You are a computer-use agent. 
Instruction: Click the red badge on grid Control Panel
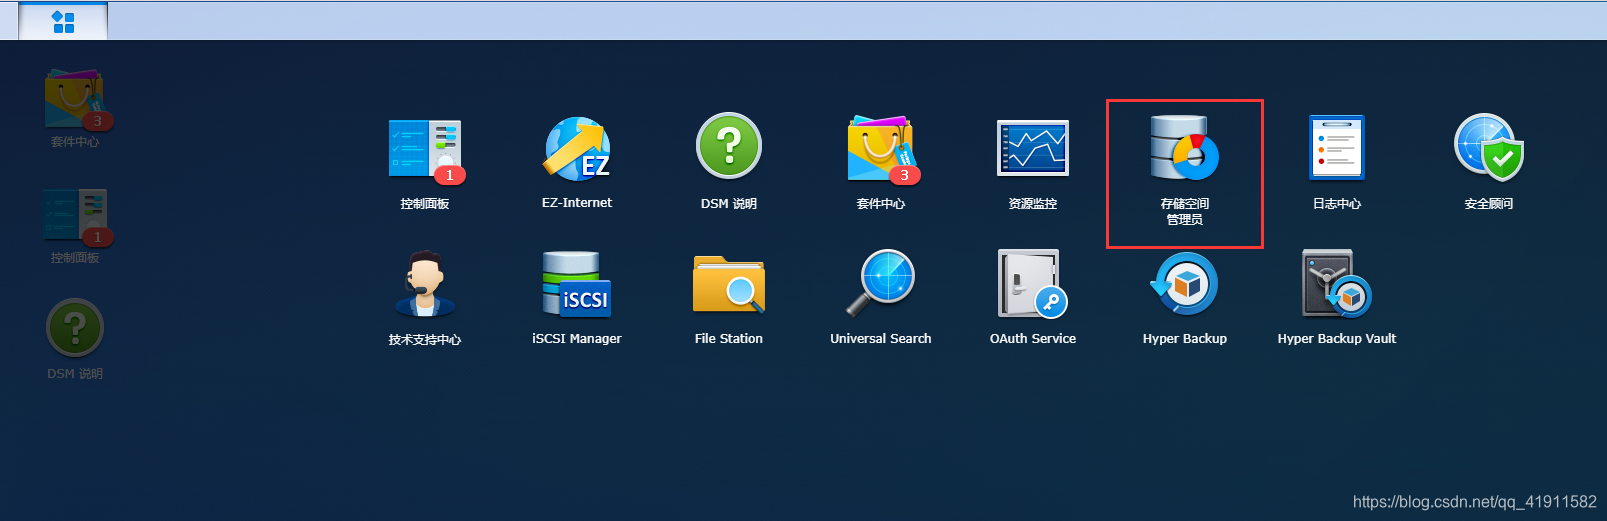point(450,175)
